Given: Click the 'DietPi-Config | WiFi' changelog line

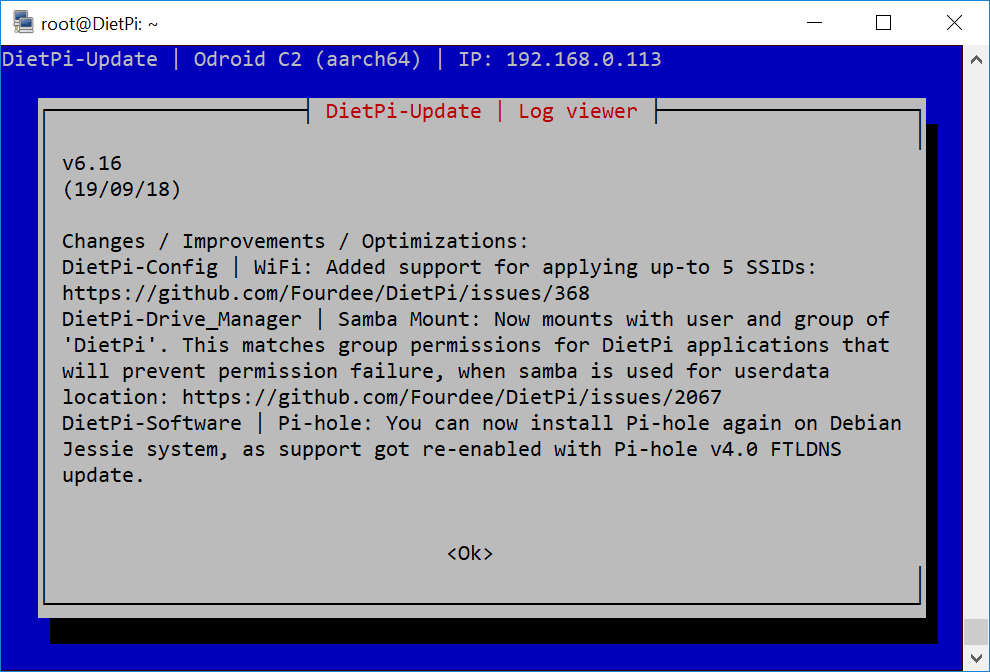Looking at the screenshot, I should click(x=439, y=267).
